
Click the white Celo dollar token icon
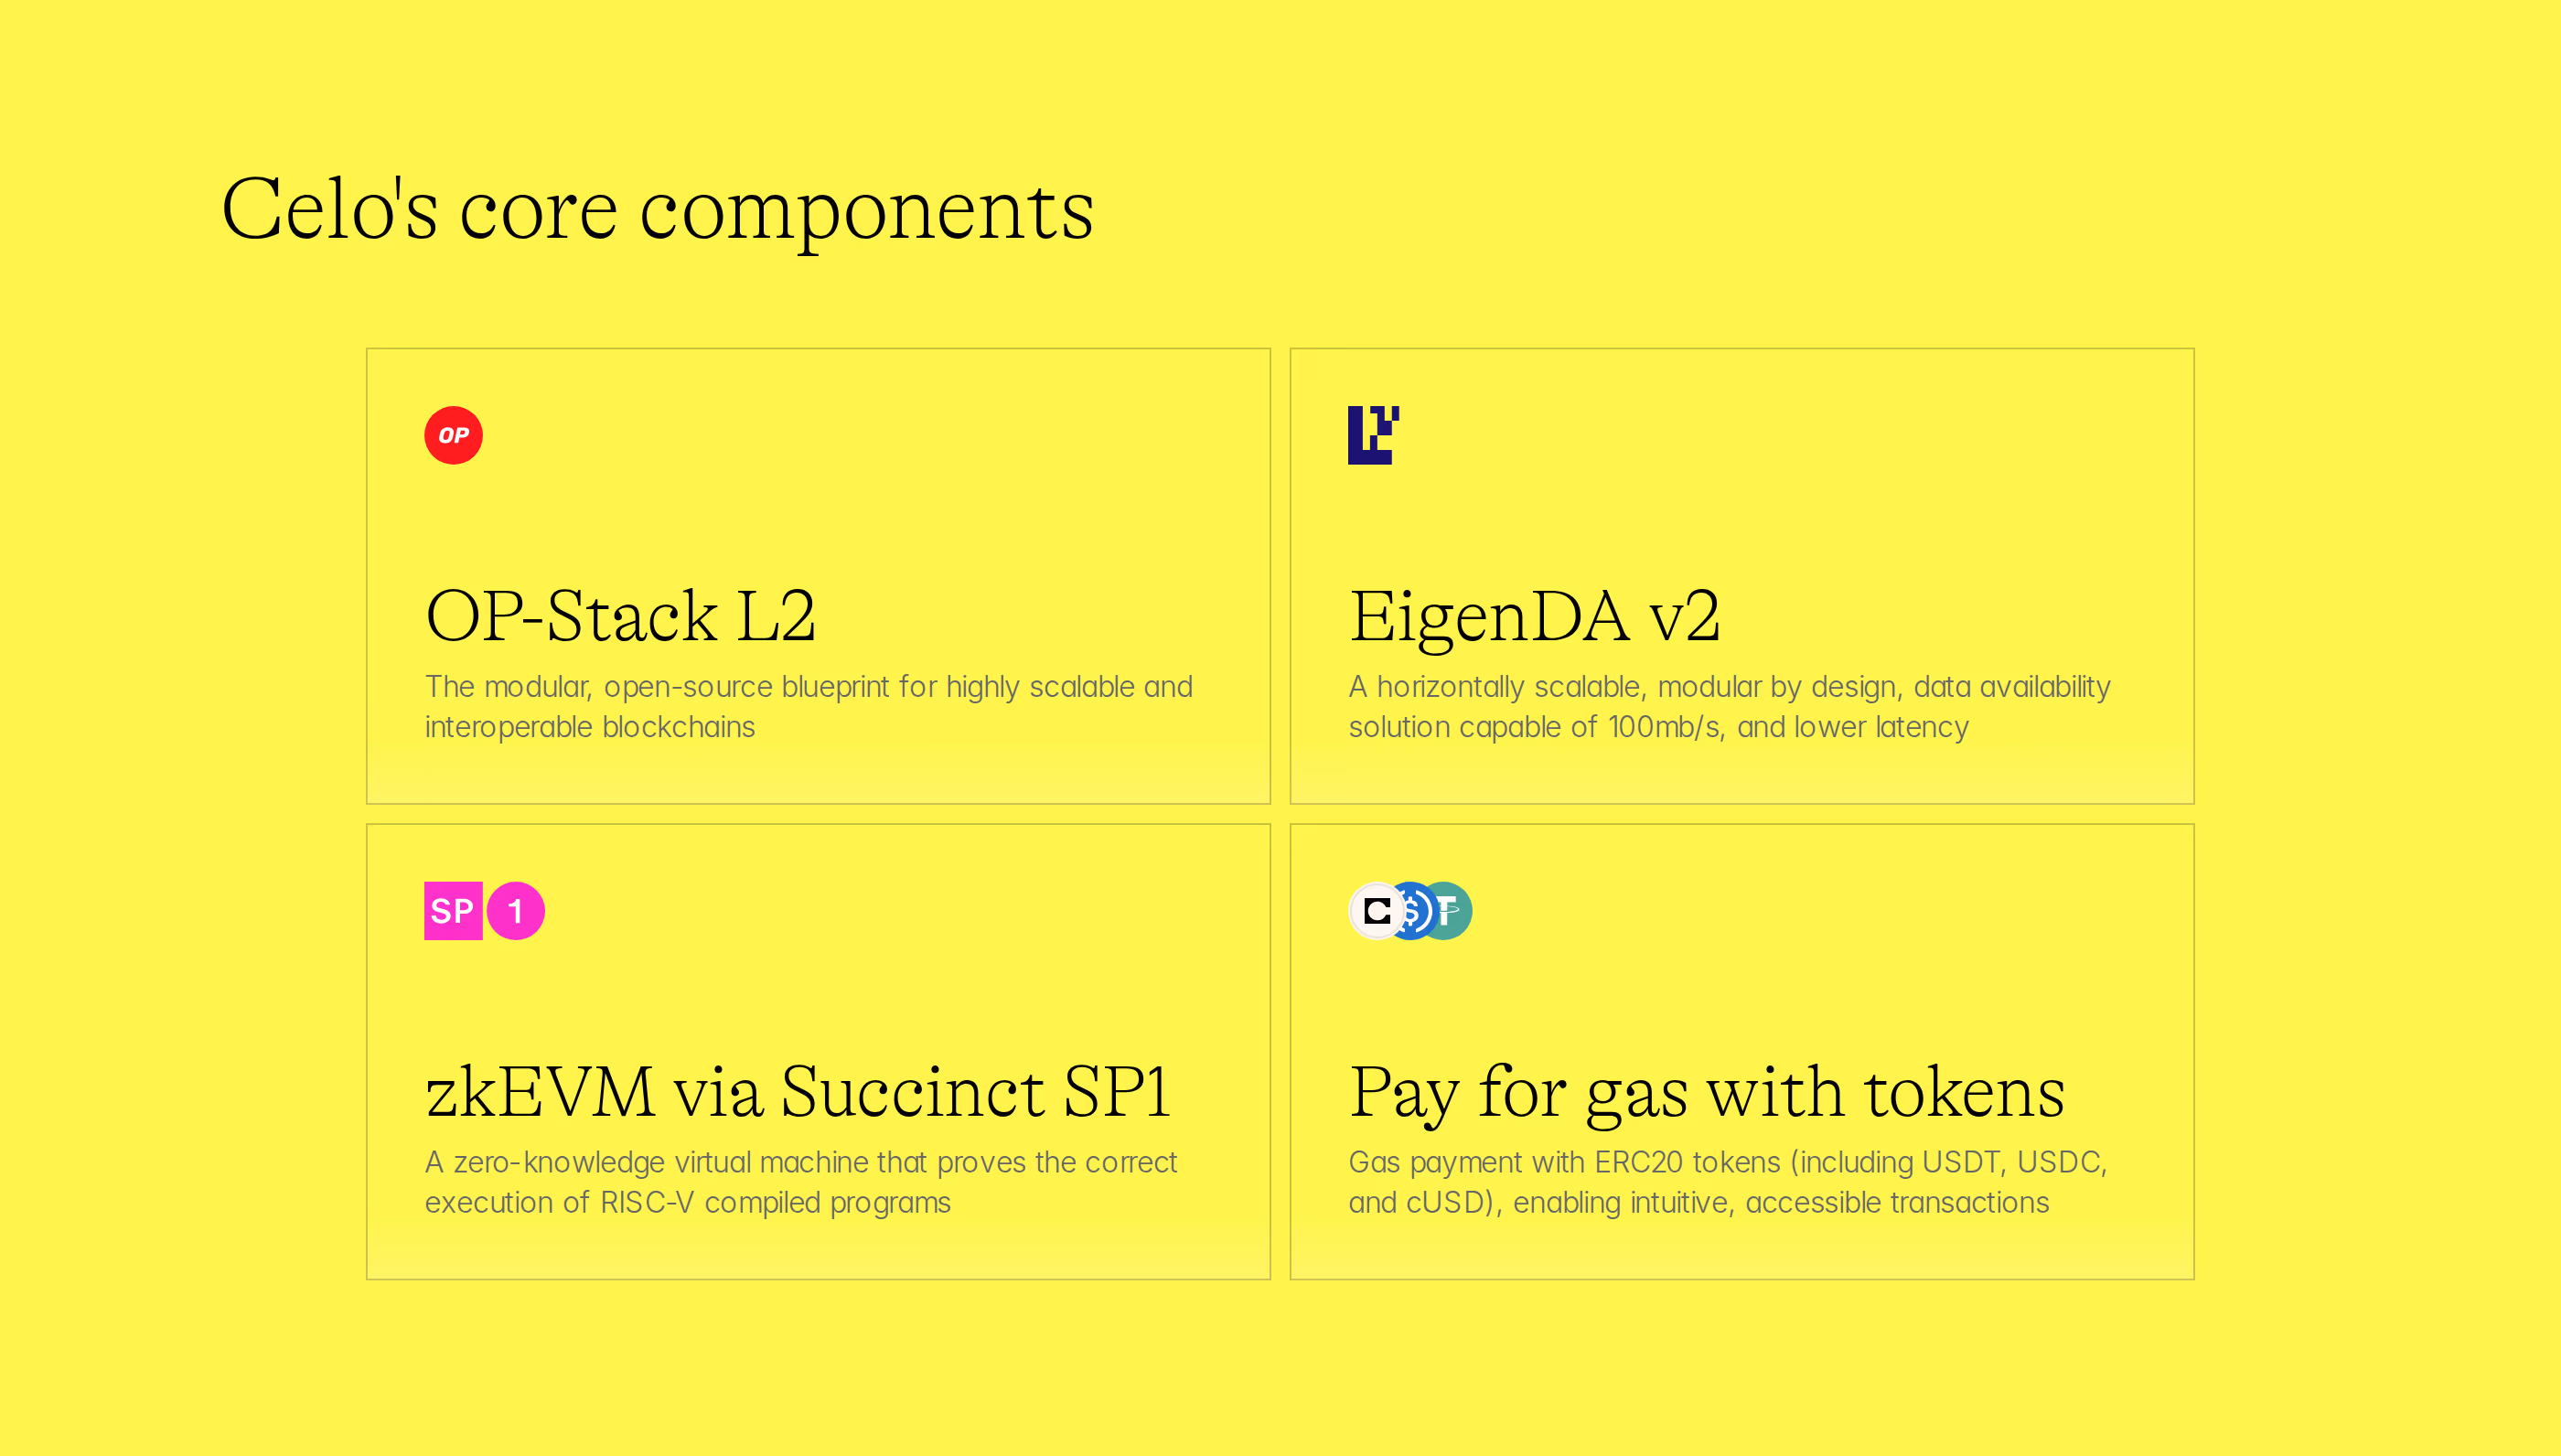[1377, 911]
